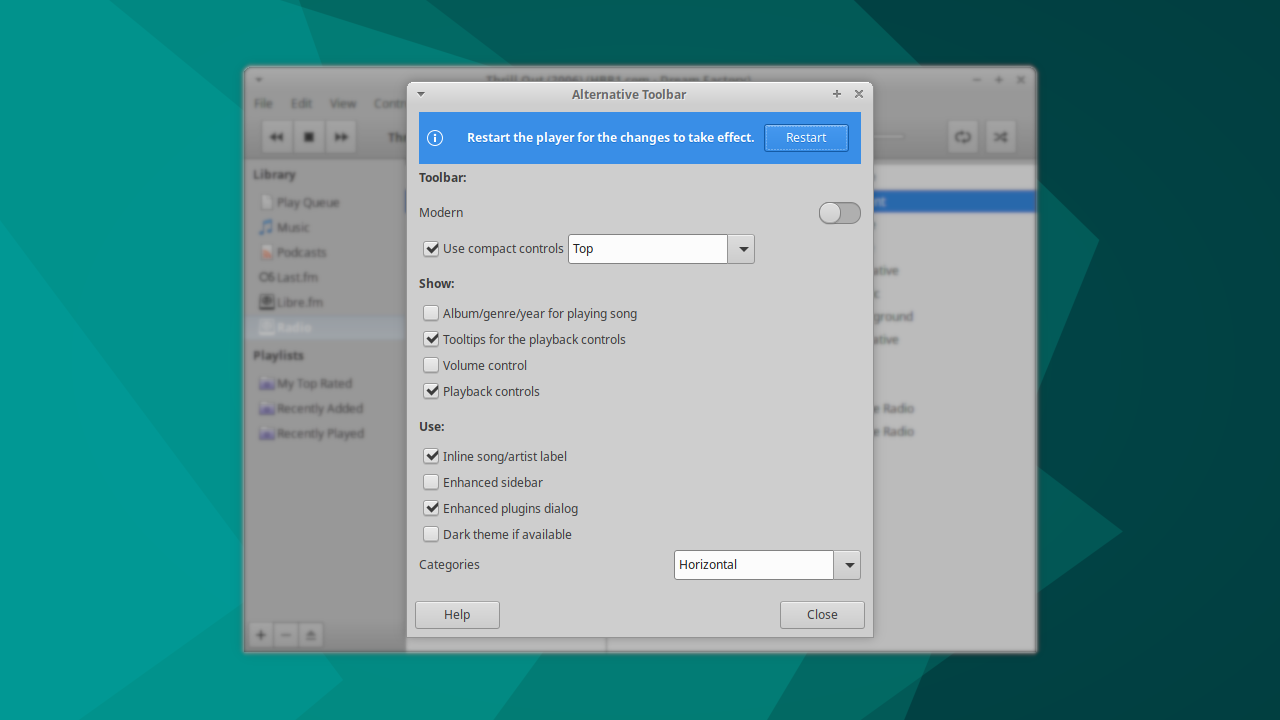Open Help for the Alternative Toolbar plugin

click(457, 614)
